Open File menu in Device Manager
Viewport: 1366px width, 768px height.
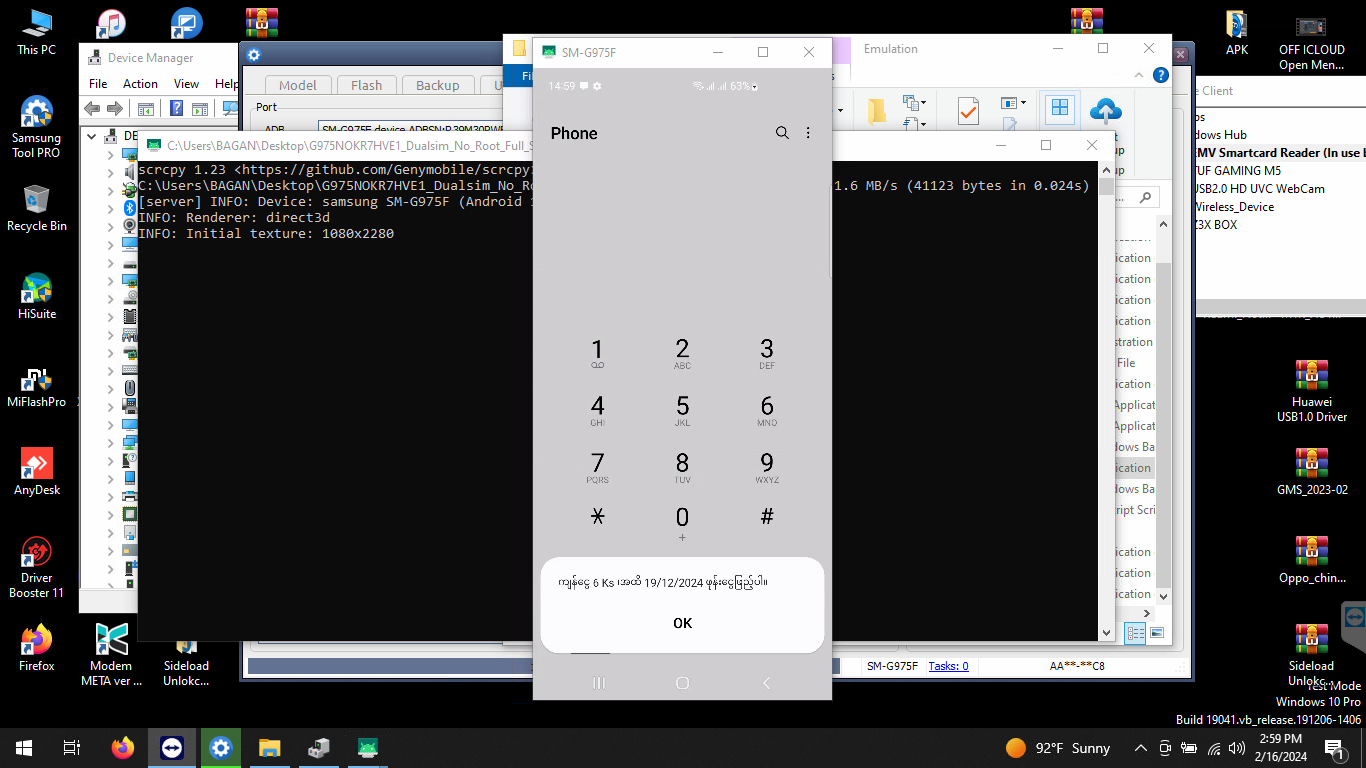tap(98, 84)
